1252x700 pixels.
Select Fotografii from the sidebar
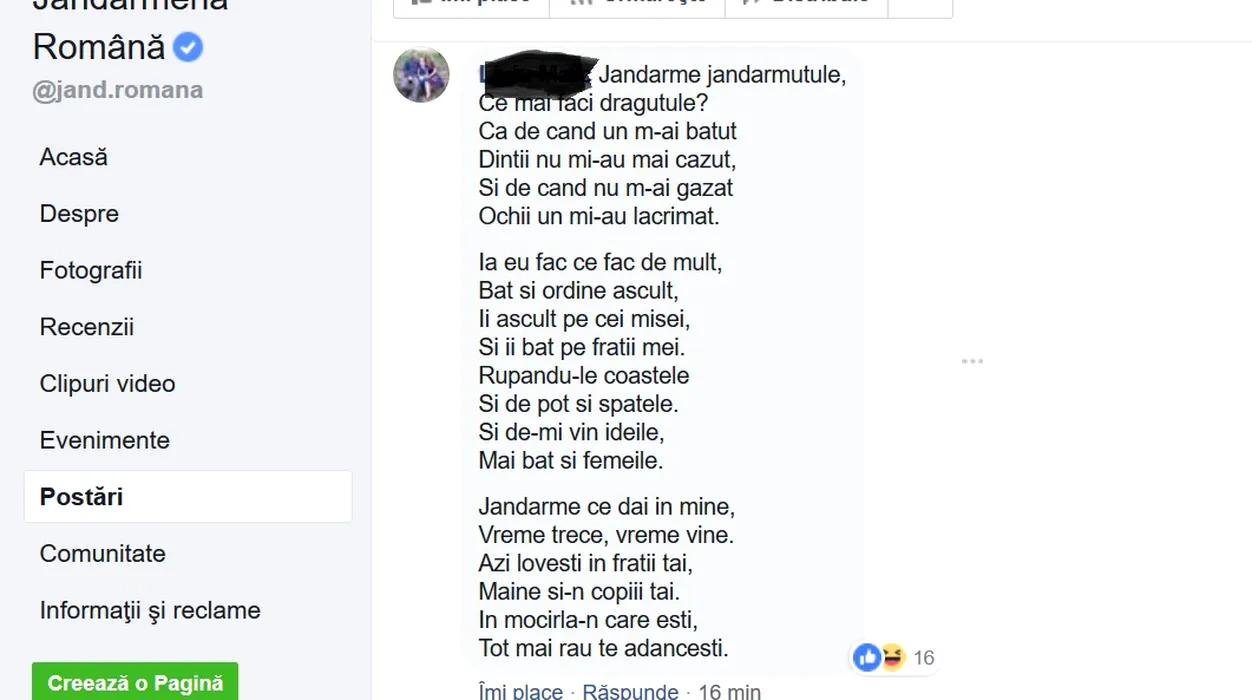91,271
